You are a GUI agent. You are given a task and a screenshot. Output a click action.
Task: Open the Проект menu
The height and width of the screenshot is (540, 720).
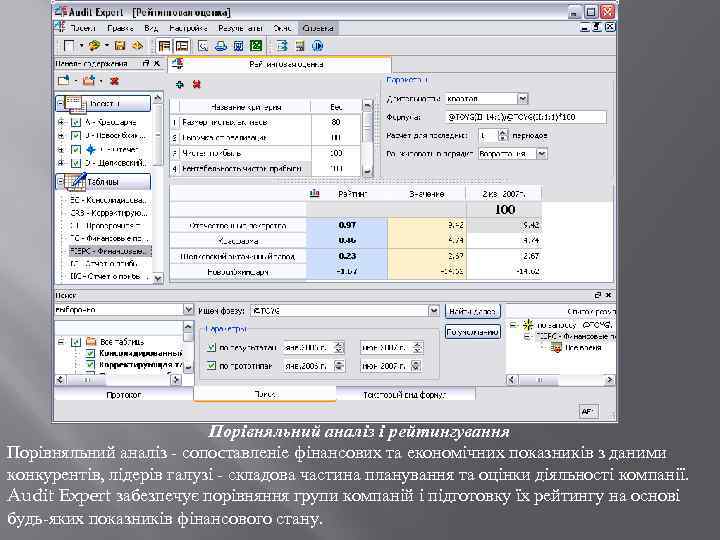pos(83,28)
